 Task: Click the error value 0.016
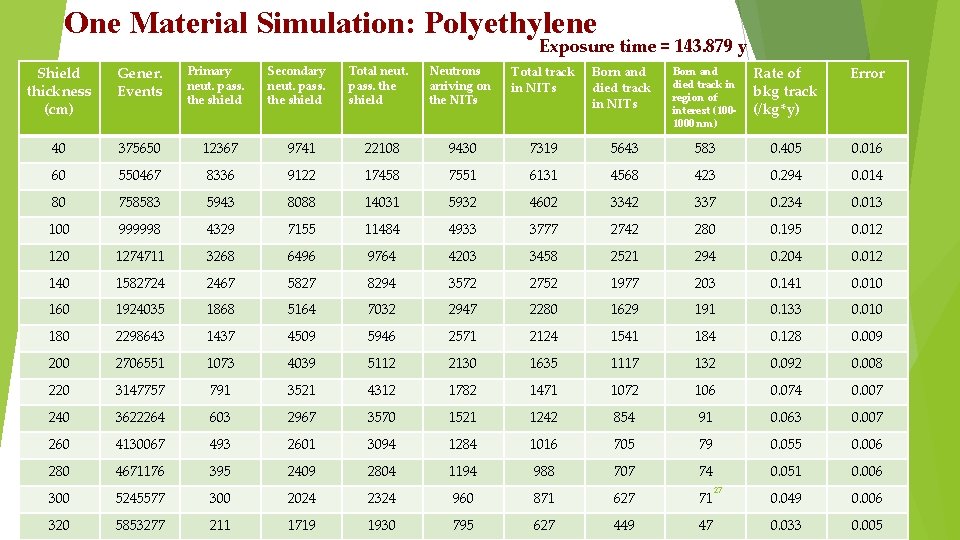[x=867, y=148]
